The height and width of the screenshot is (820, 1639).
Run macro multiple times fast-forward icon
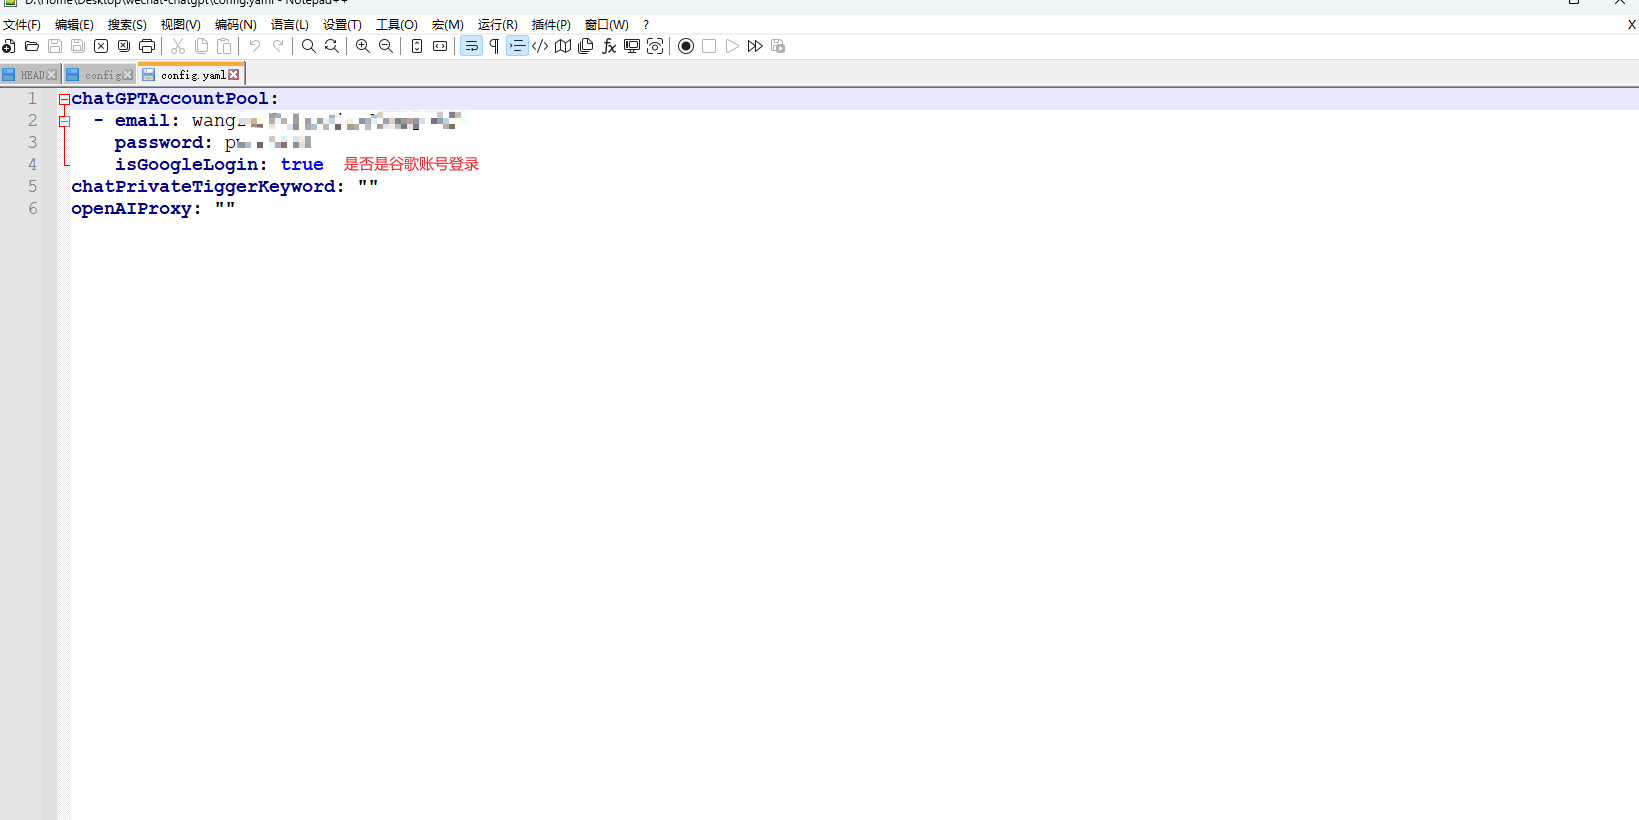click(x=755, y=46)
